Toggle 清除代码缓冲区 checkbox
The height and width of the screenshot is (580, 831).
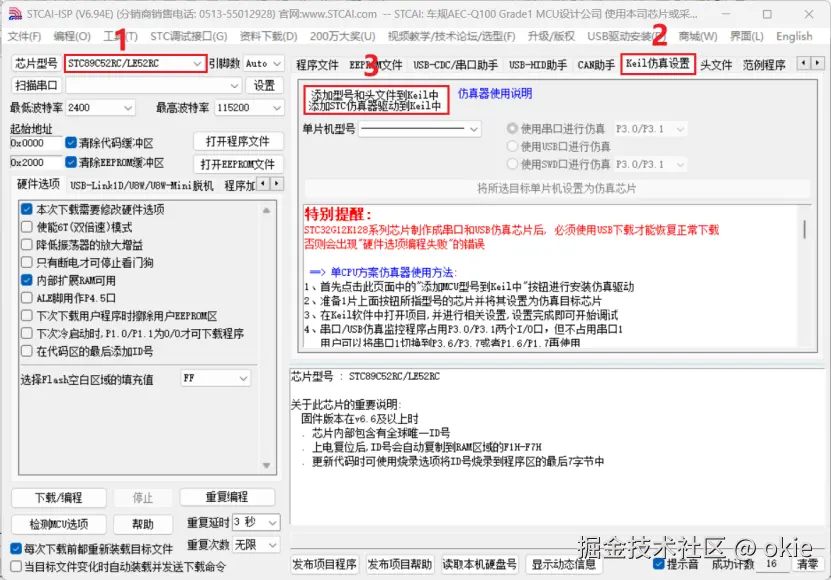coord(71,143)
